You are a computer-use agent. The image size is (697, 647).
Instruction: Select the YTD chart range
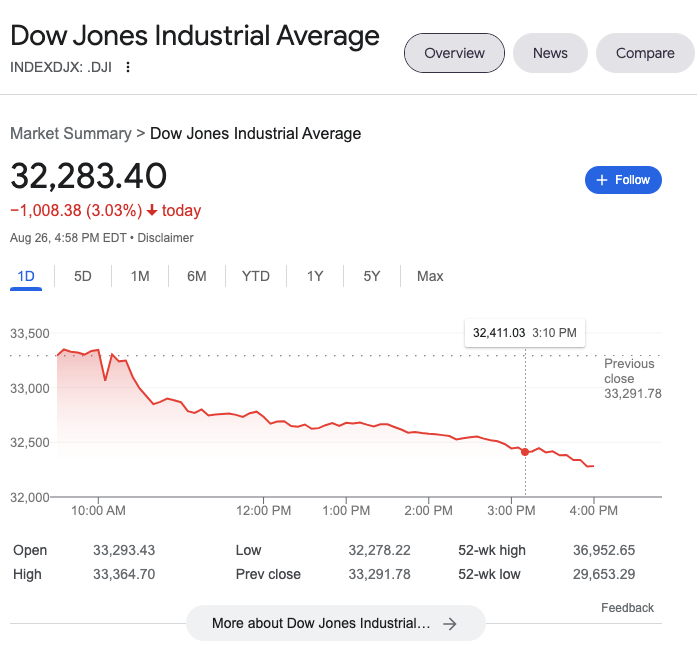coord(256,276)
